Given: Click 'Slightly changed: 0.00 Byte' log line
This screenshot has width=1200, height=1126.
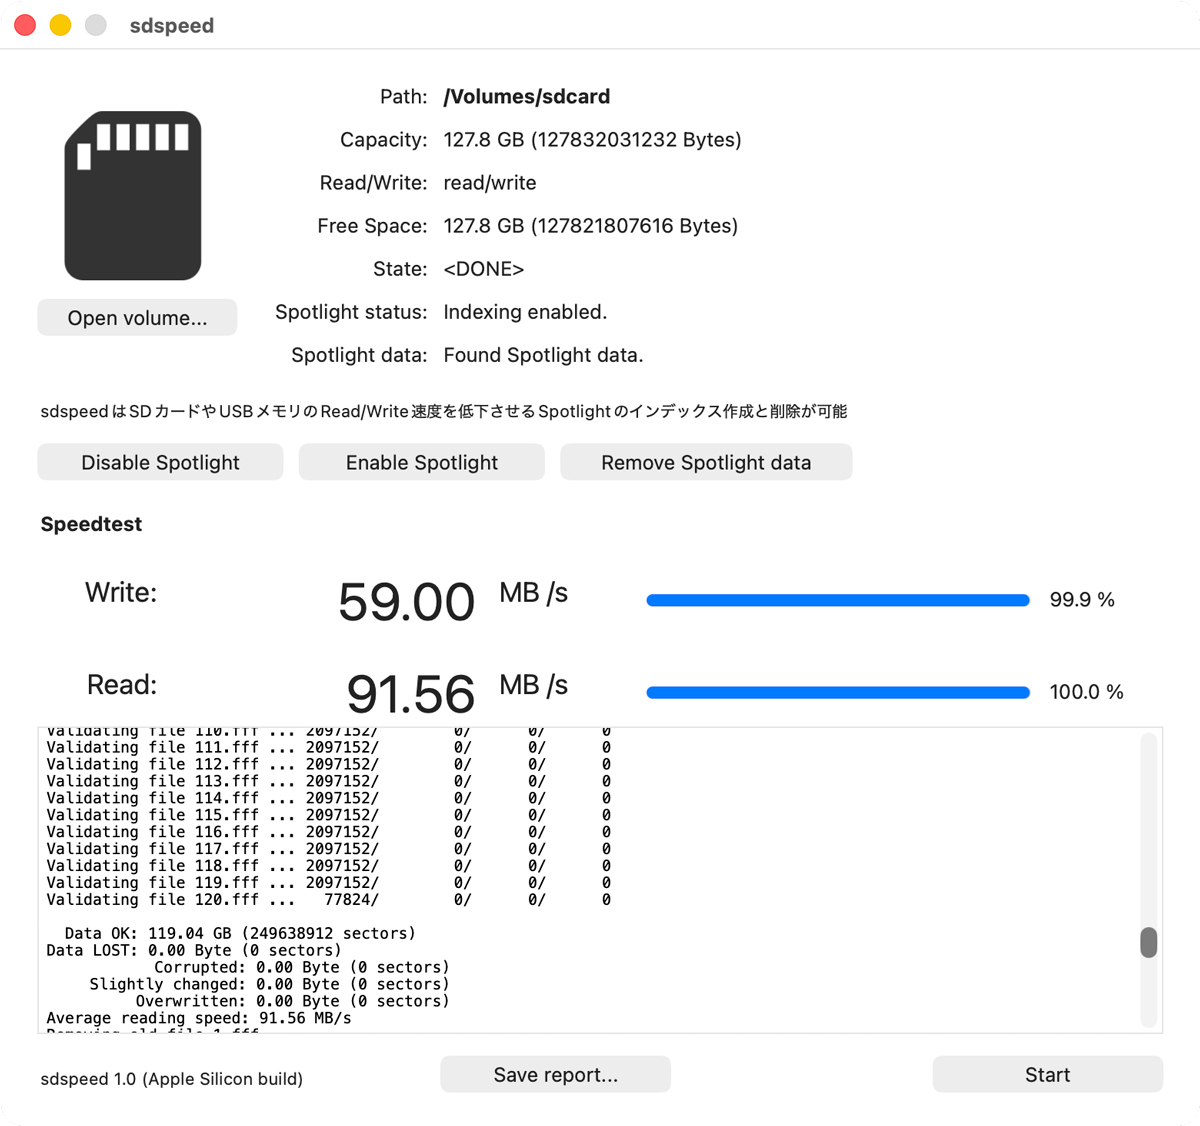Looking at the screenshot, I should pyautogui.click(x=269, y=984).
